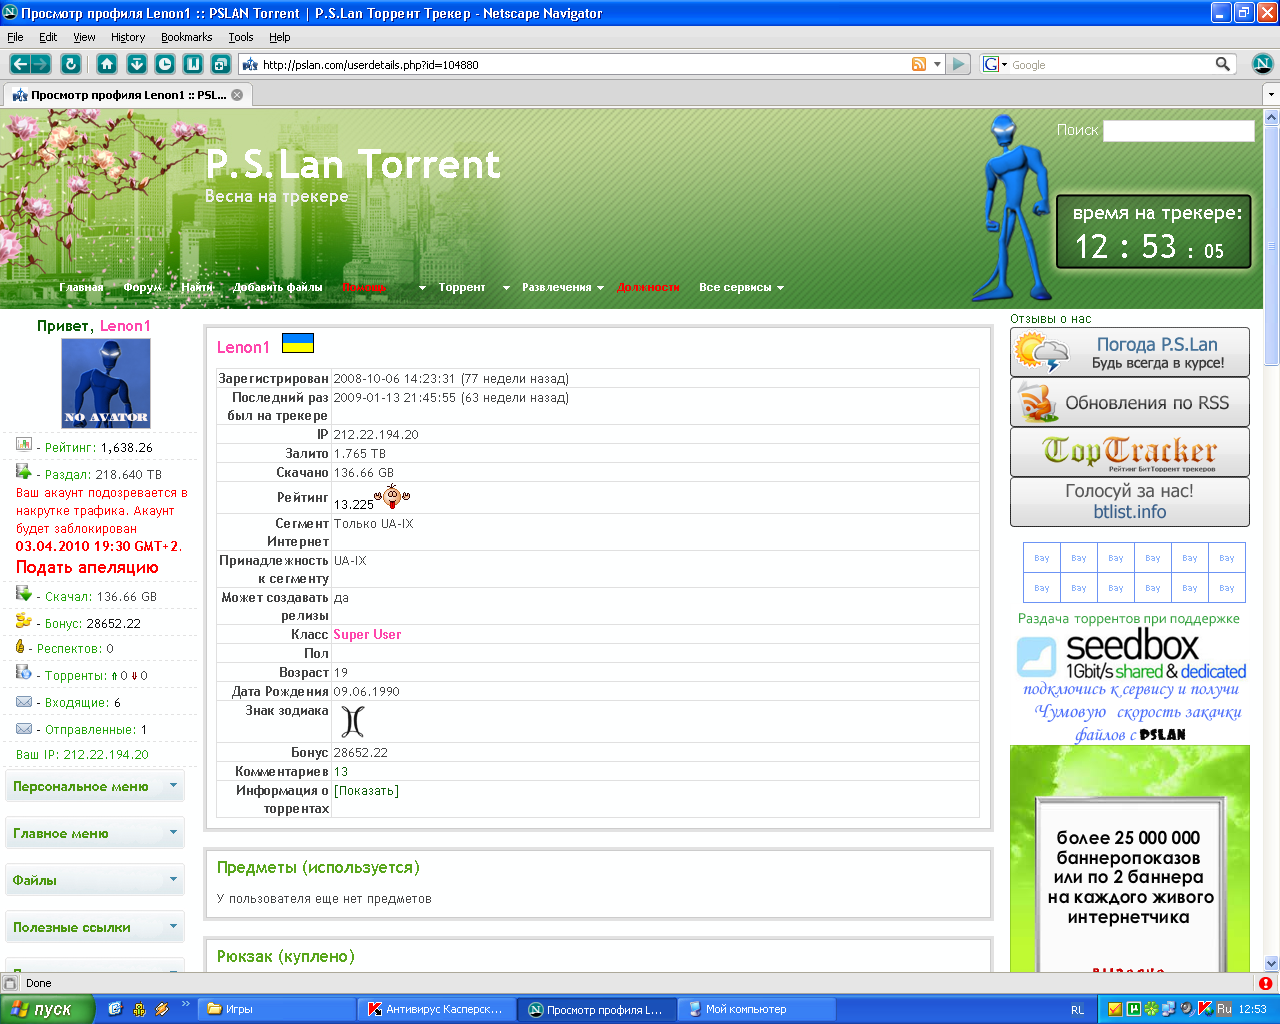Click the rating chart icon in sidebar
The height and width of the screenshot is (1024, 1280).
[24, 444]
